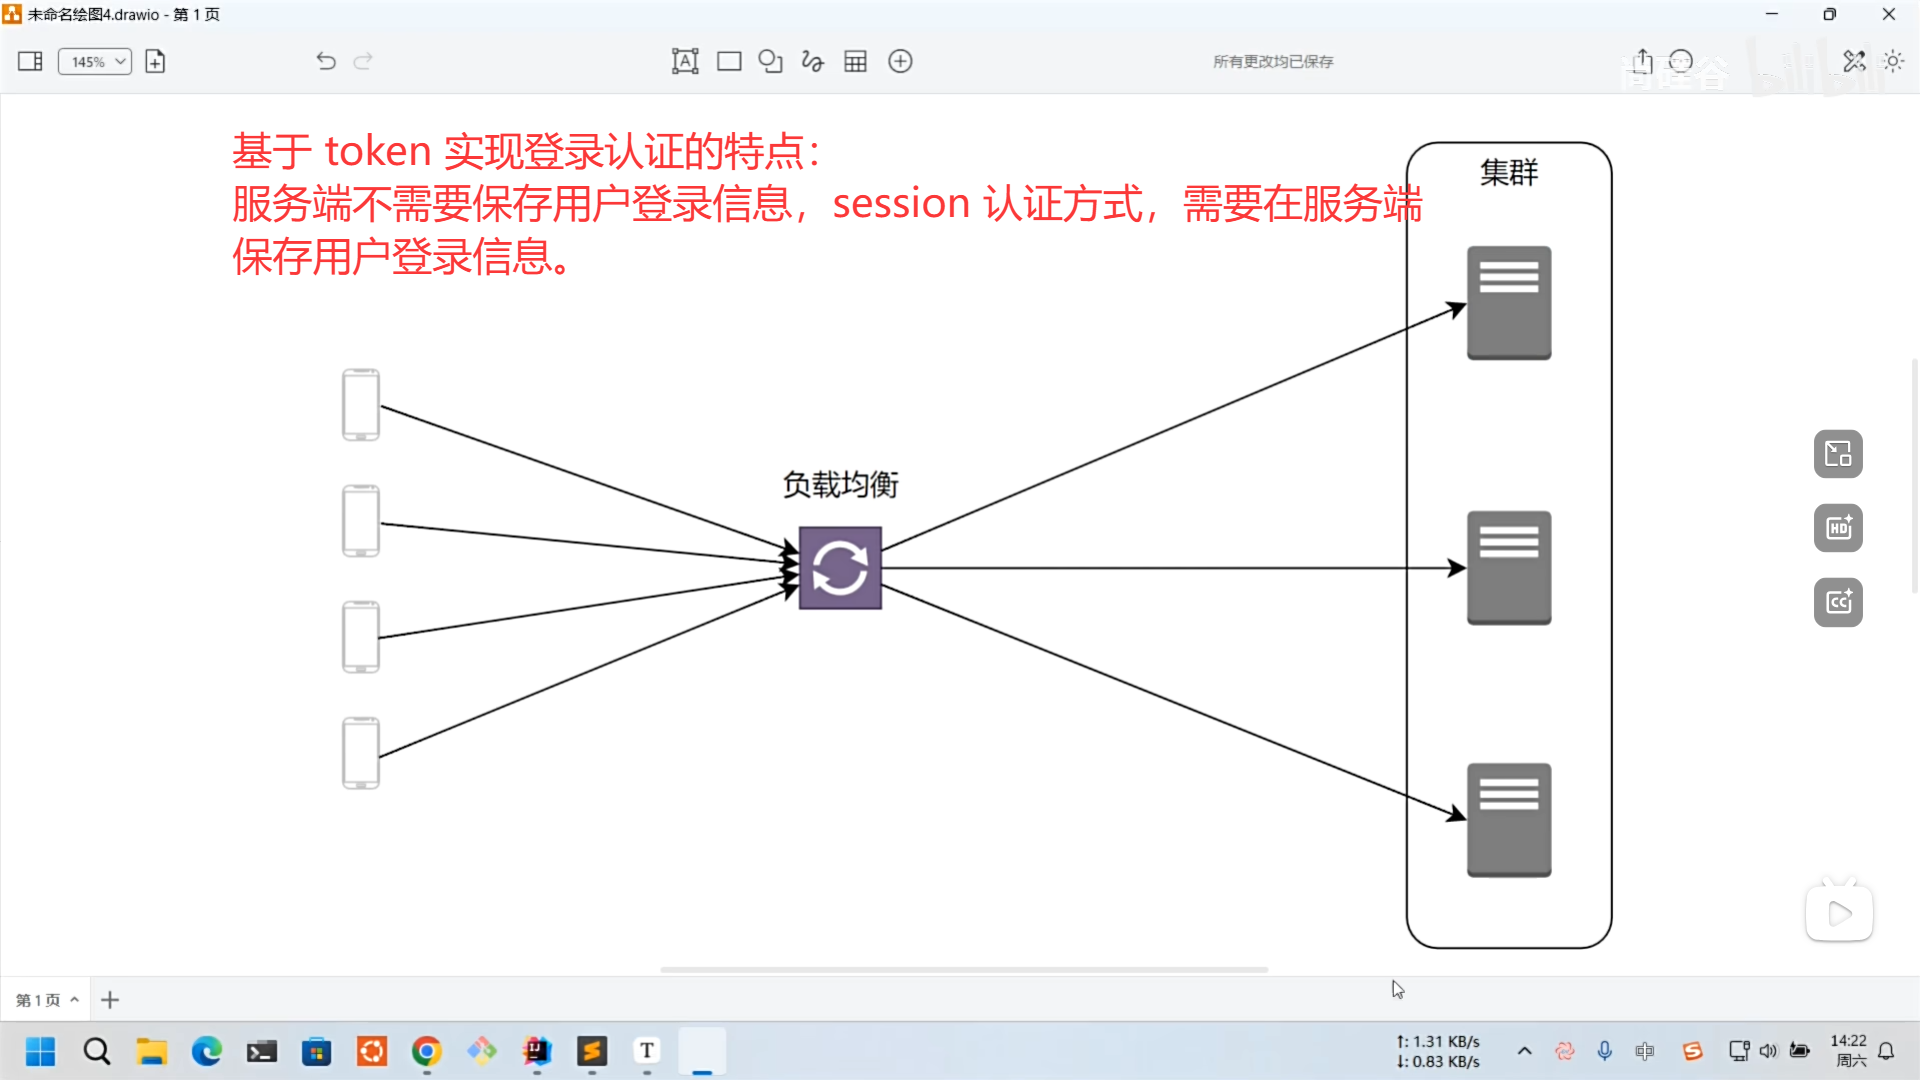
Task: Click the horizontal canvas scrollbar
Action: [964, 969]
